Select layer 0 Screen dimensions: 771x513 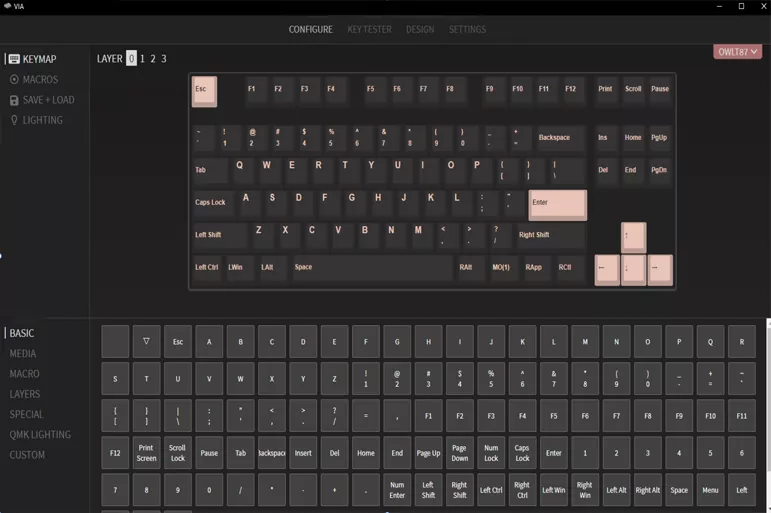(x=131, y=59)
